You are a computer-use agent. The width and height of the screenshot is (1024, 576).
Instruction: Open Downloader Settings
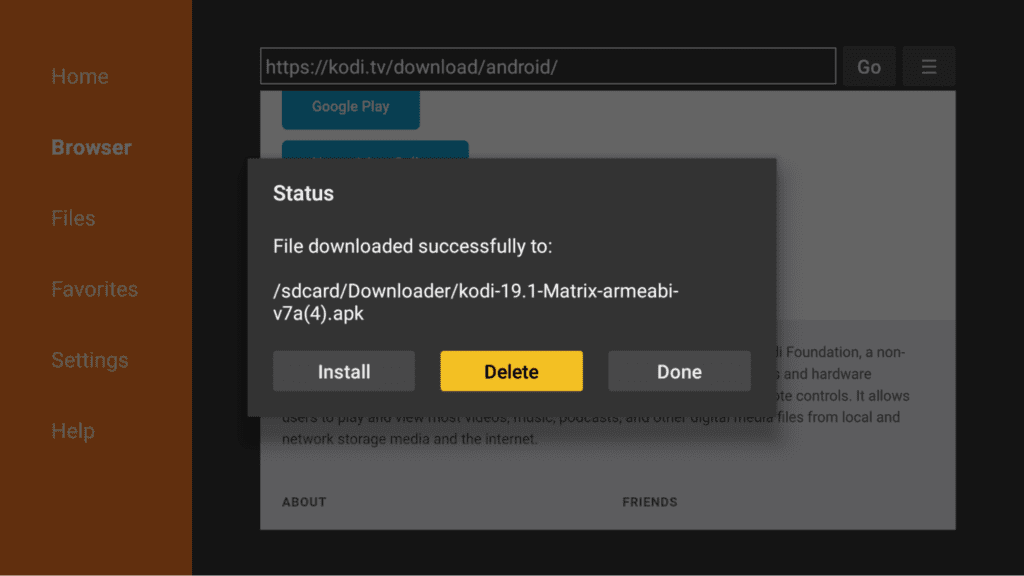90,360
